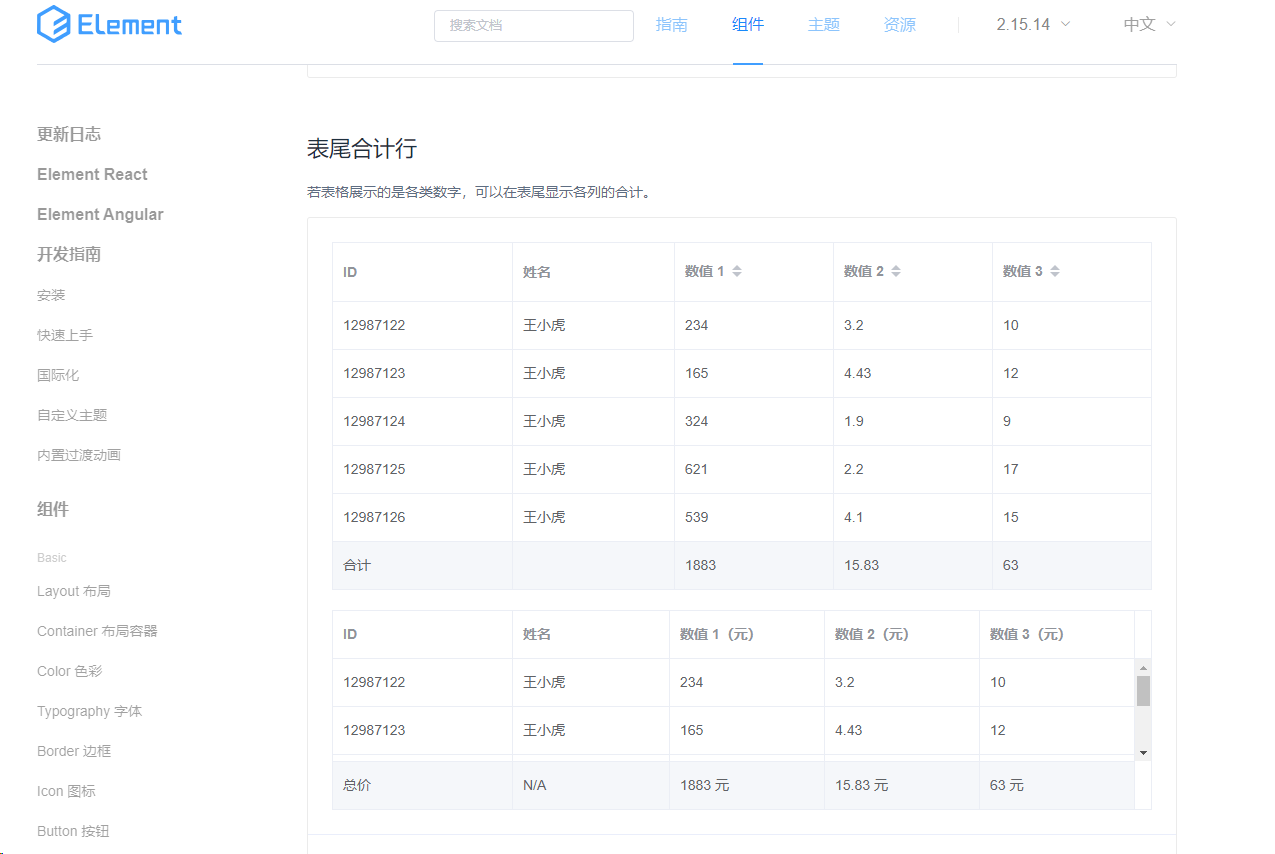This screenshot has height=854, width=1275.
Task: Open the 快速上手 guide page
Action: pyautogui.click(x=65, y=335)
